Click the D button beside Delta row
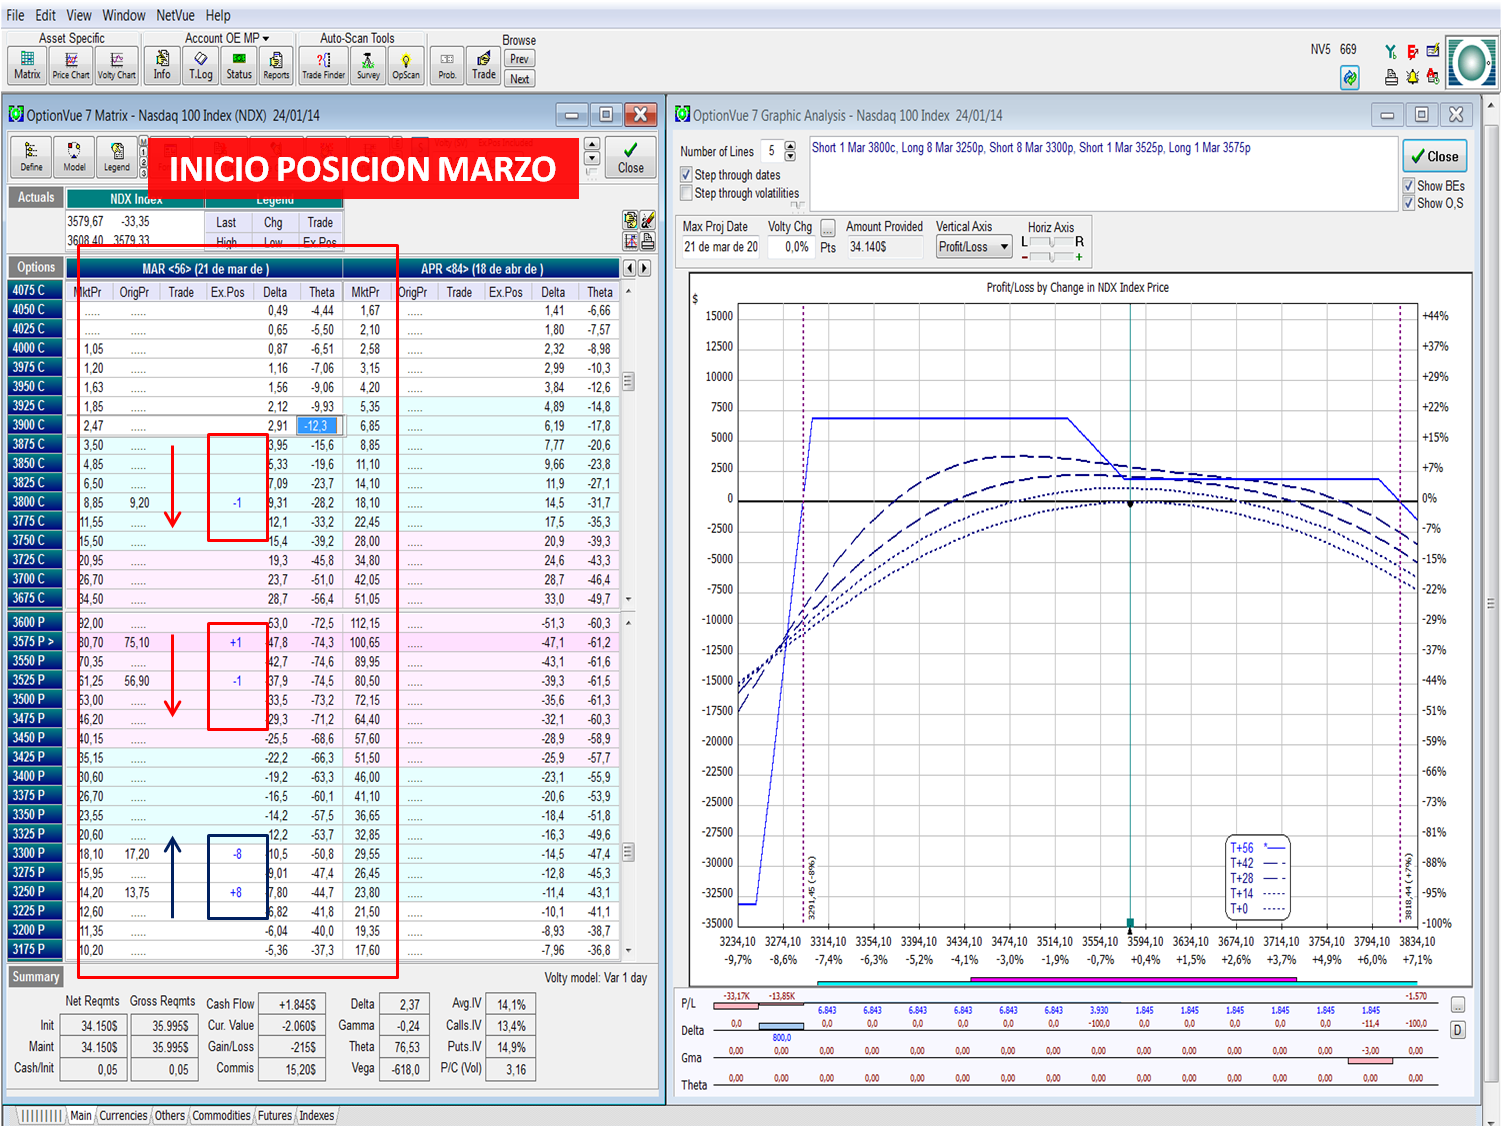The height and width of the screenshot is (1127, 1502). coord(1458,1030)
